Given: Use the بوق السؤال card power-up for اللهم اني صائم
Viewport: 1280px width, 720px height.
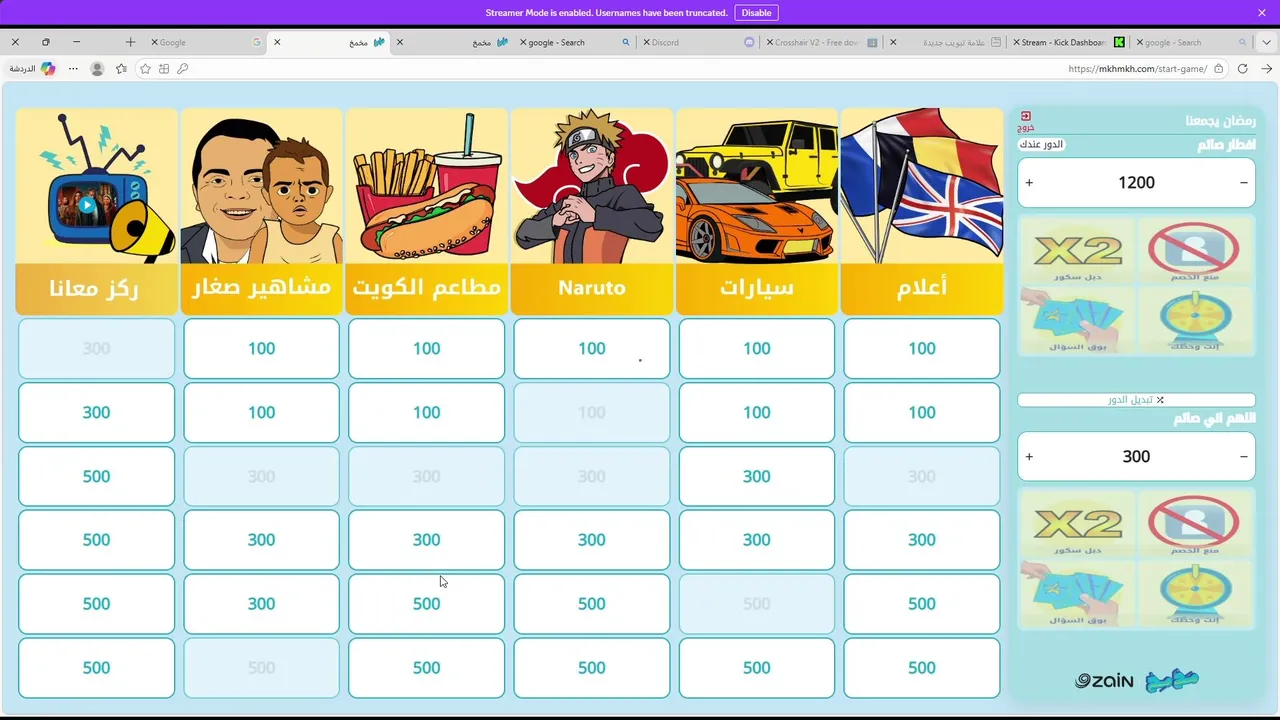Looking at the screenshot, I should click(1079, 592).
